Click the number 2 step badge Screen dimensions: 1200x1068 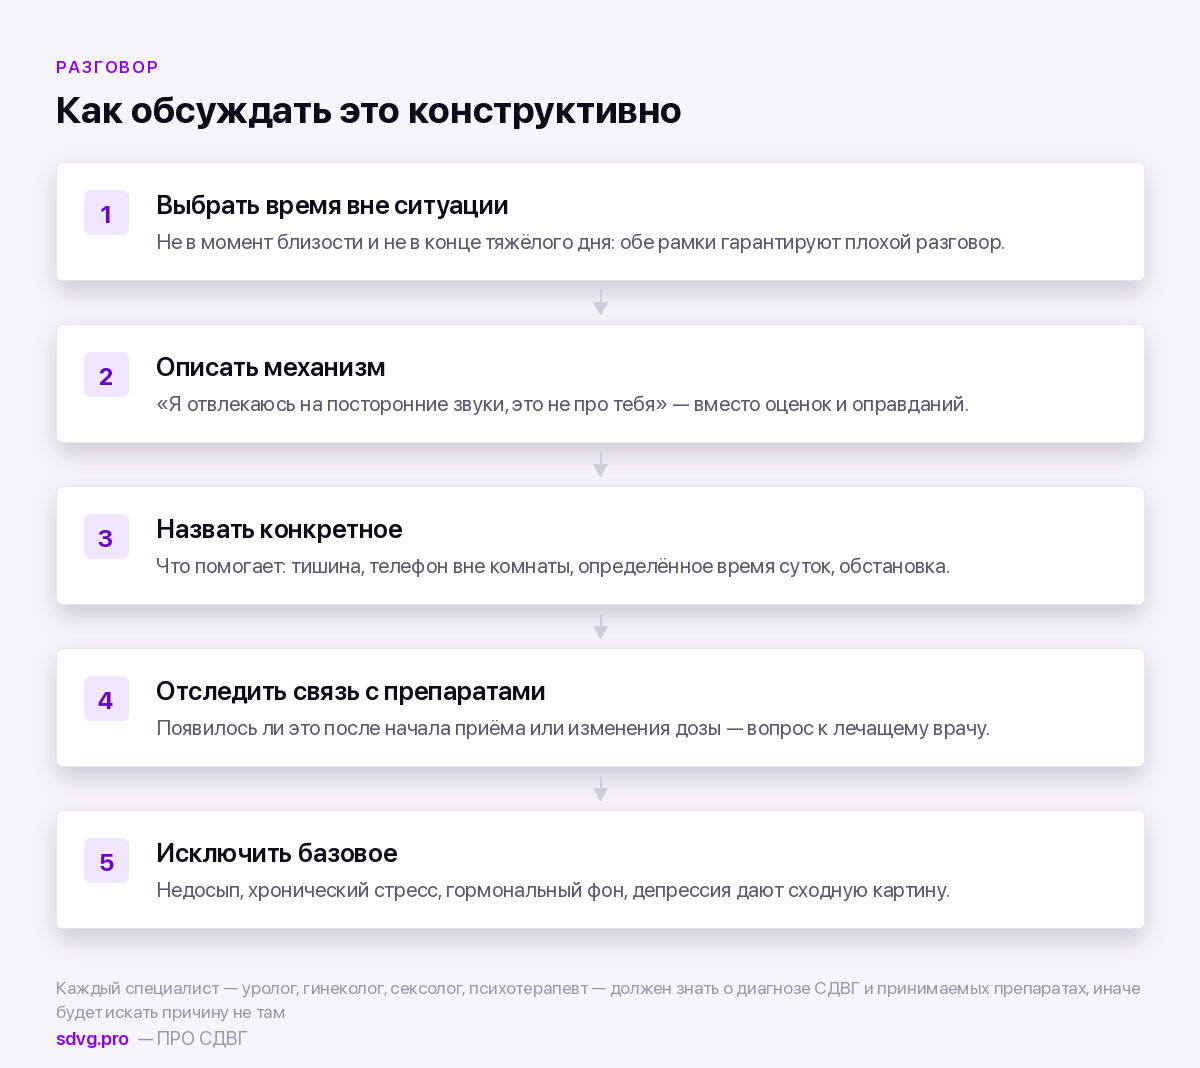(x=106, y=375)
